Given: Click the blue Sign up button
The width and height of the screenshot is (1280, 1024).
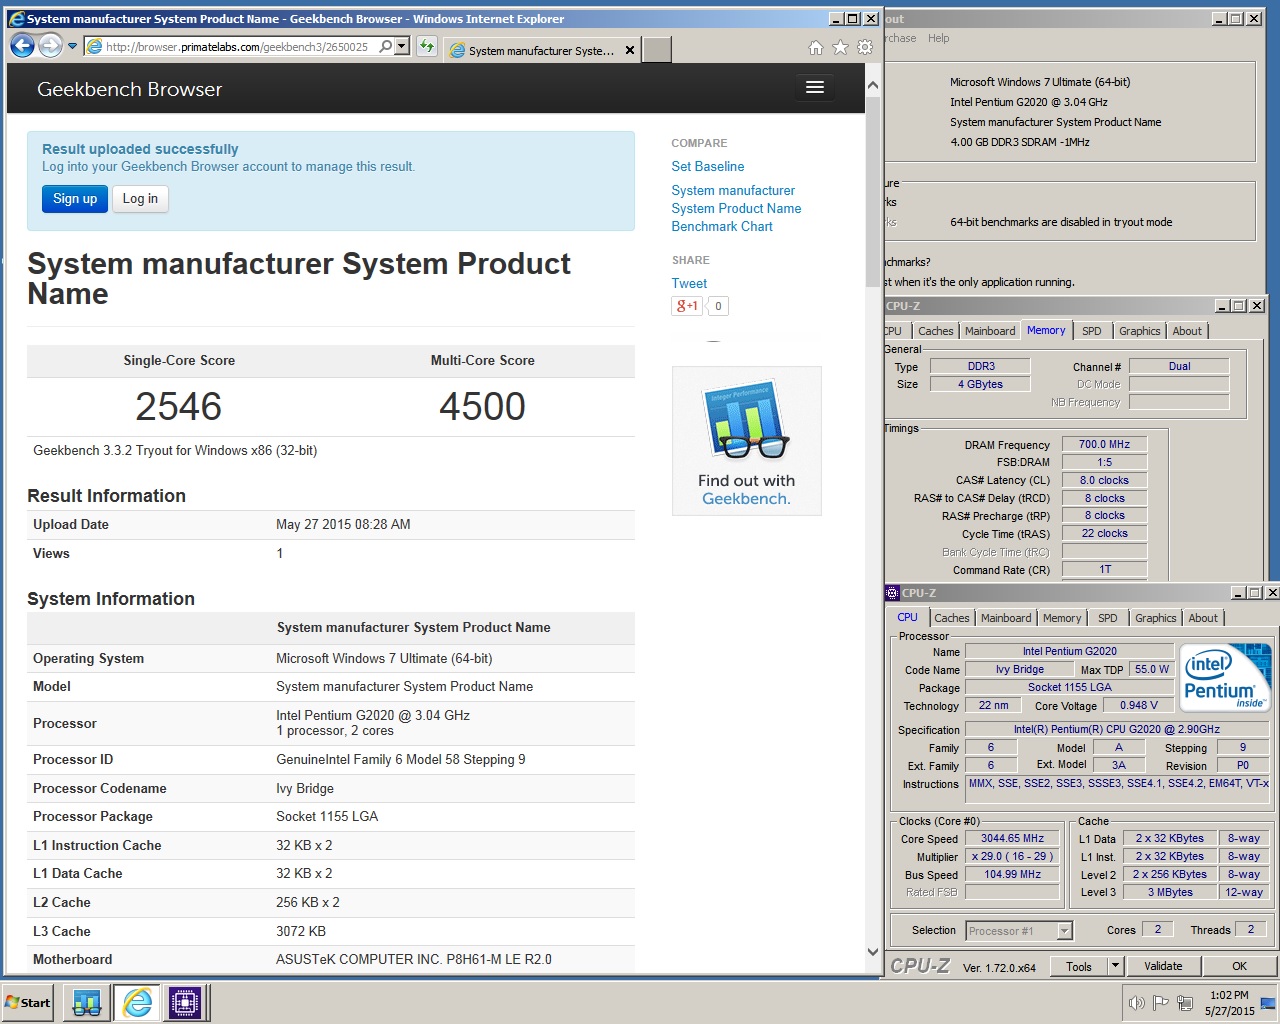Looking at the screenshot, I should point(75,199).
